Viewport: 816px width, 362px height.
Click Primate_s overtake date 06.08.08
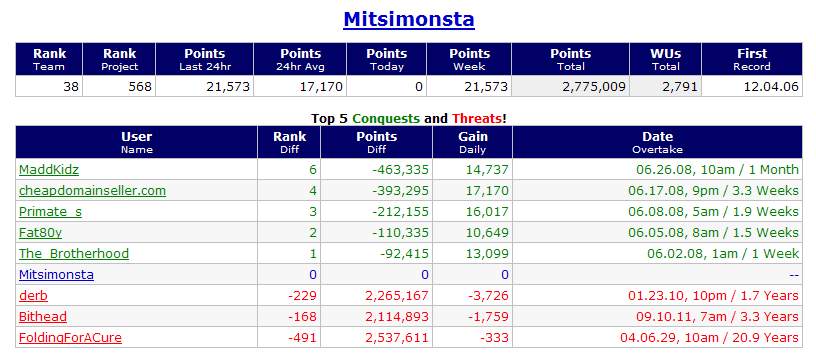coord(713,212)
